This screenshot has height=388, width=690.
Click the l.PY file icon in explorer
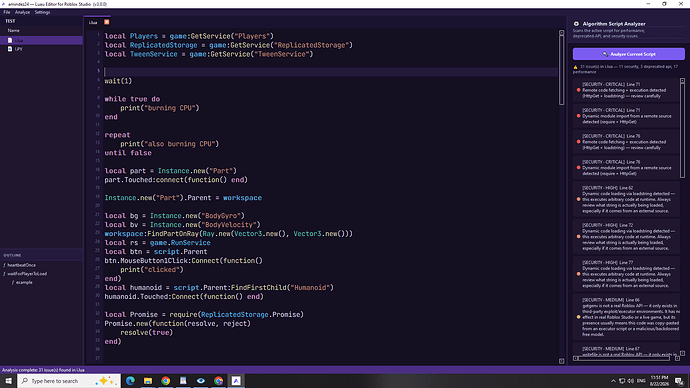pos(10,49)
